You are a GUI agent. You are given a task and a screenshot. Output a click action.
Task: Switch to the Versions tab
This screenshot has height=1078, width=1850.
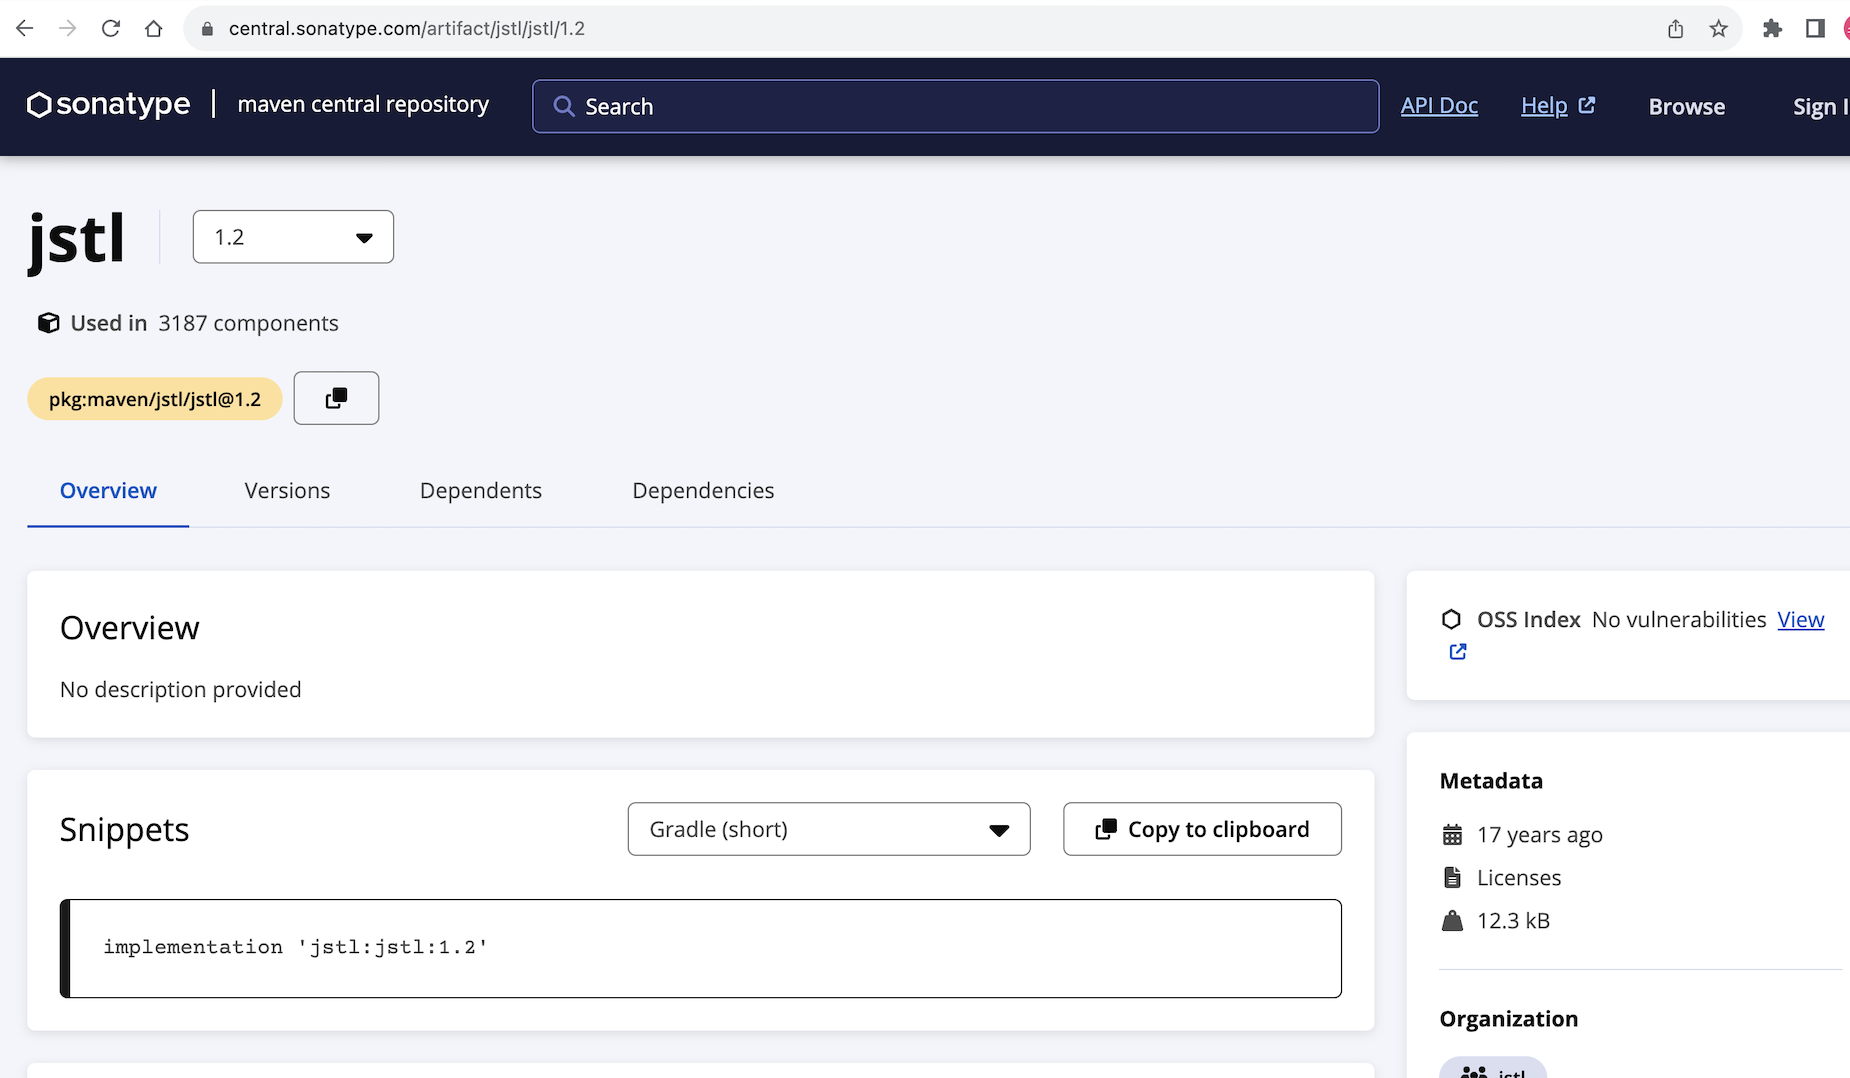(287, 491)
